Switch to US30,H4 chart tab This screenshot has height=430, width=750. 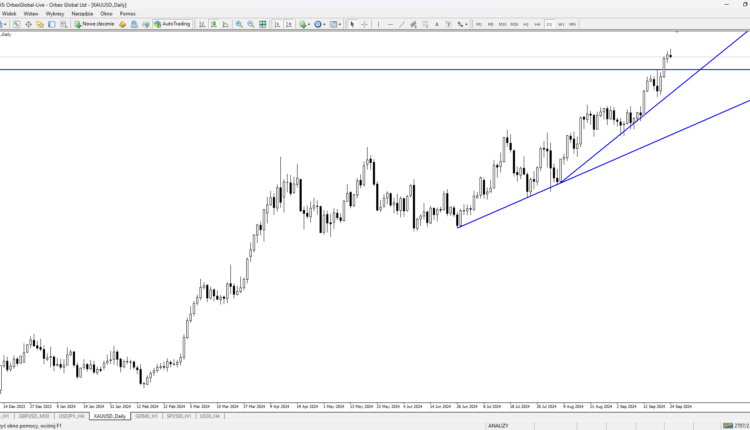click(210, 416)
